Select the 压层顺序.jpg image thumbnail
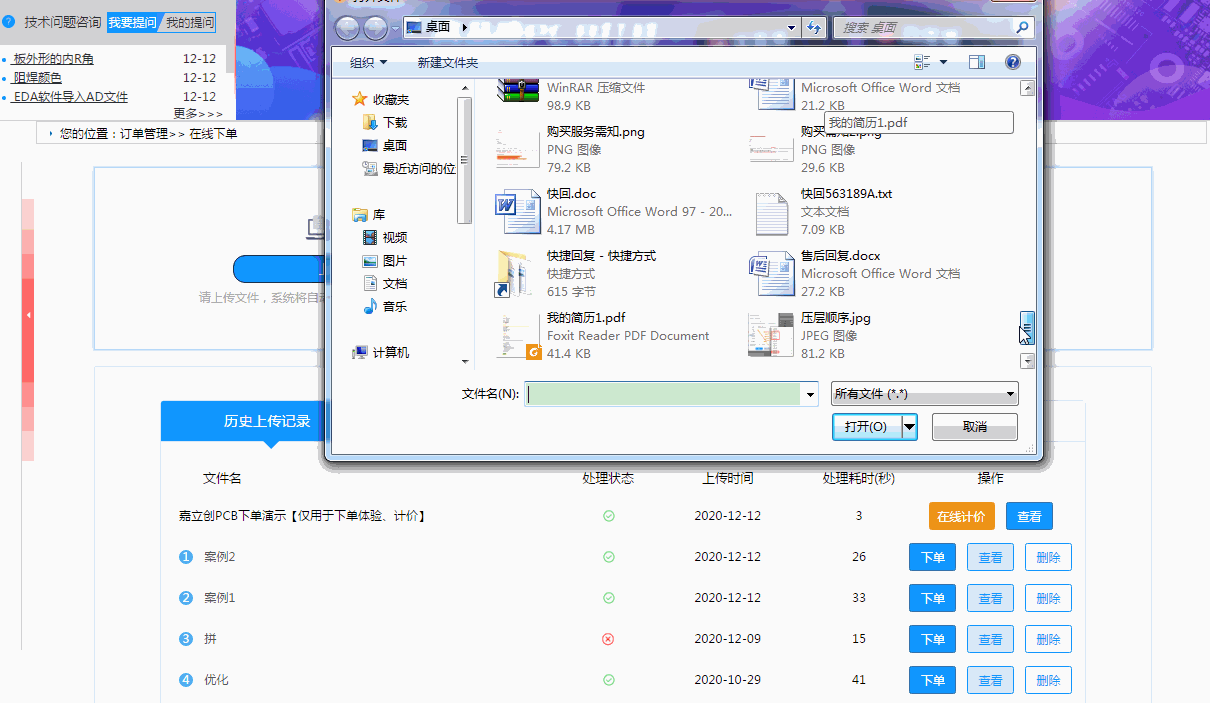Viewport: 1210px width, 703px height. click(771, 335)
